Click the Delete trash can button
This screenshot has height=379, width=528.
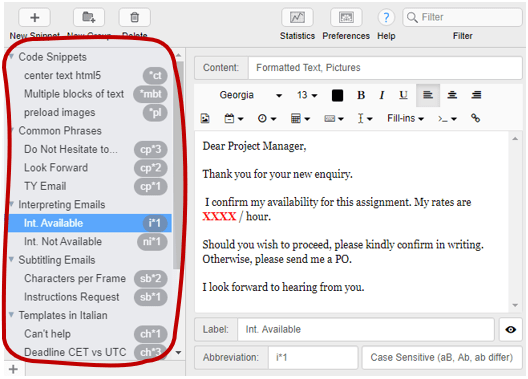[134, 17]
